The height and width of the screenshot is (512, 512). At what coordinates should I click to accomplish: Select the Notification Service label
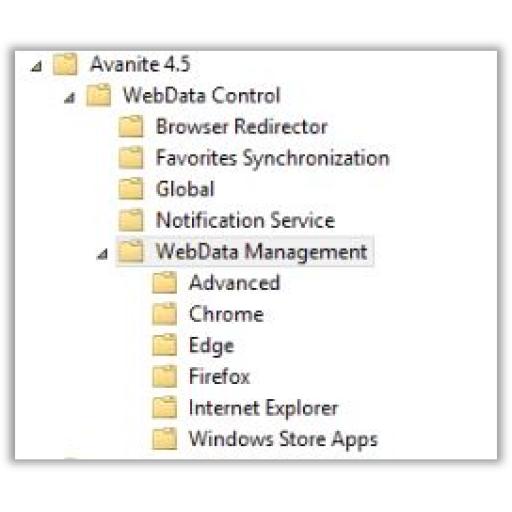[245, 220]
